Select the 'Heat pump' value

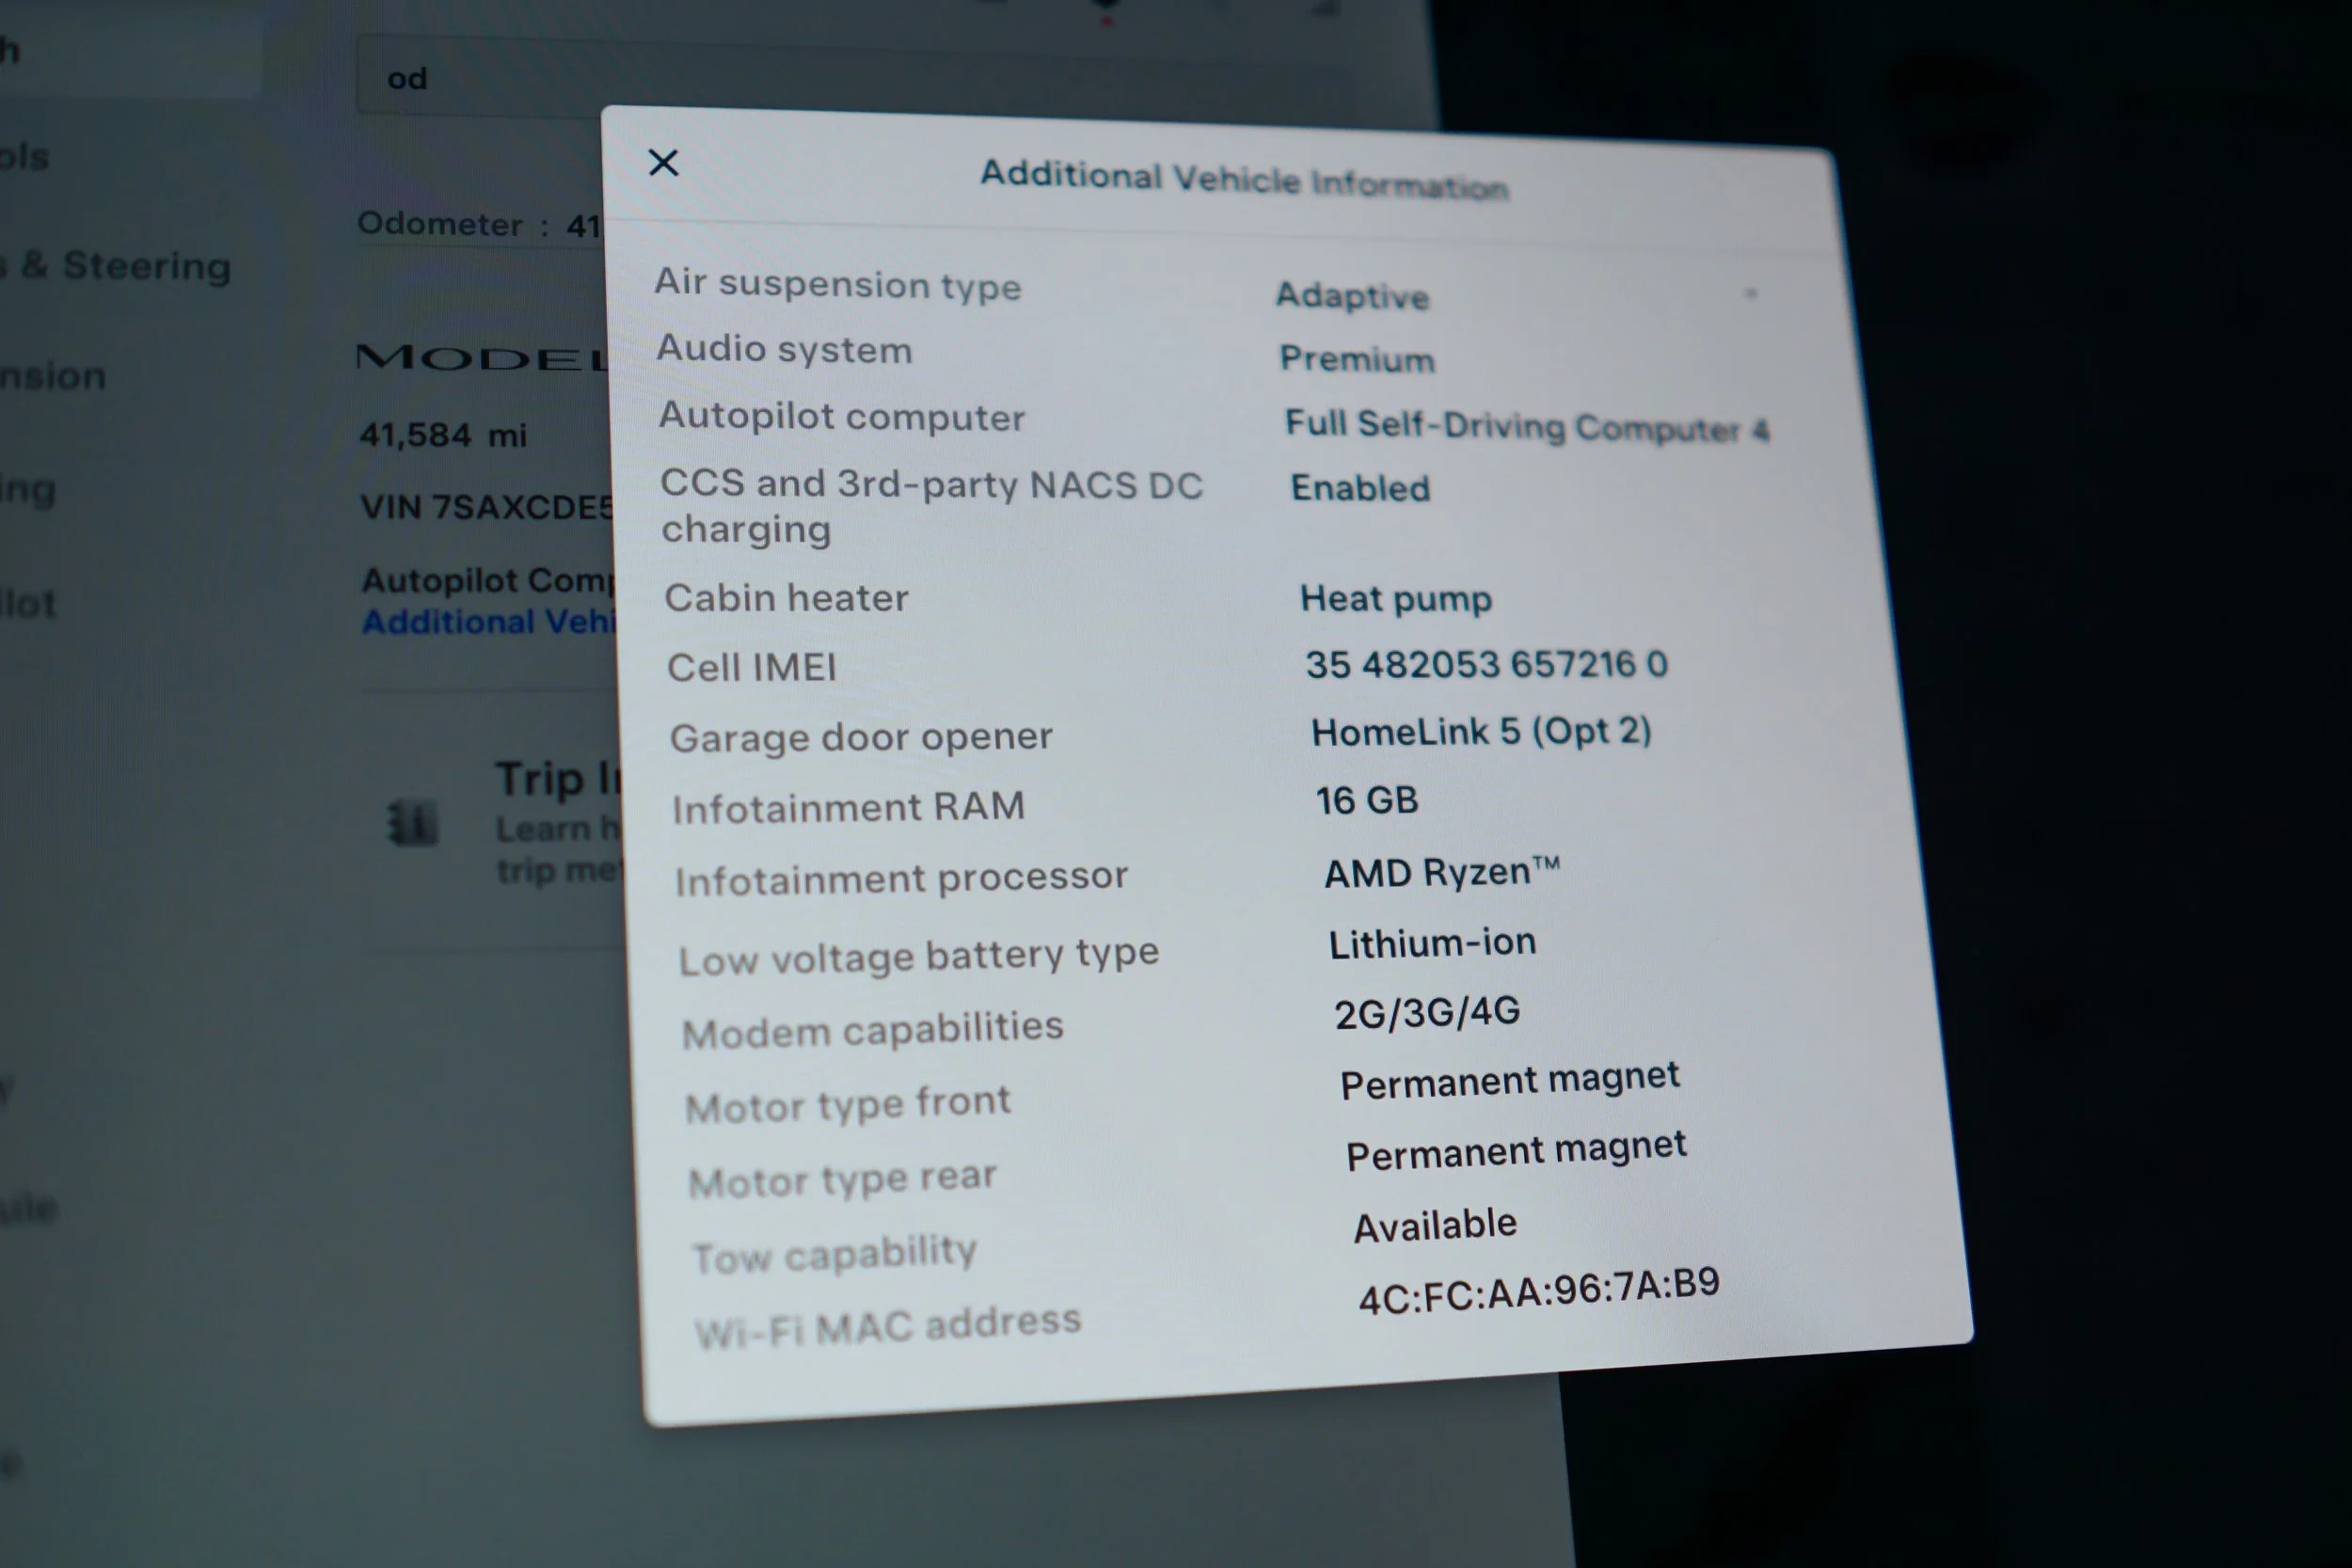pos(1396,599)
